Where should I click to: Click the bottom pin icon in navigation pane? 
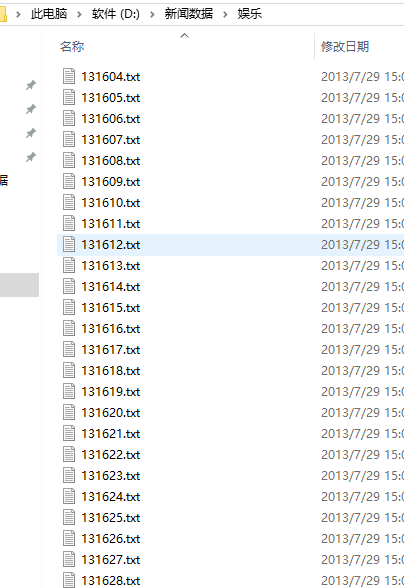coord(31,157)
